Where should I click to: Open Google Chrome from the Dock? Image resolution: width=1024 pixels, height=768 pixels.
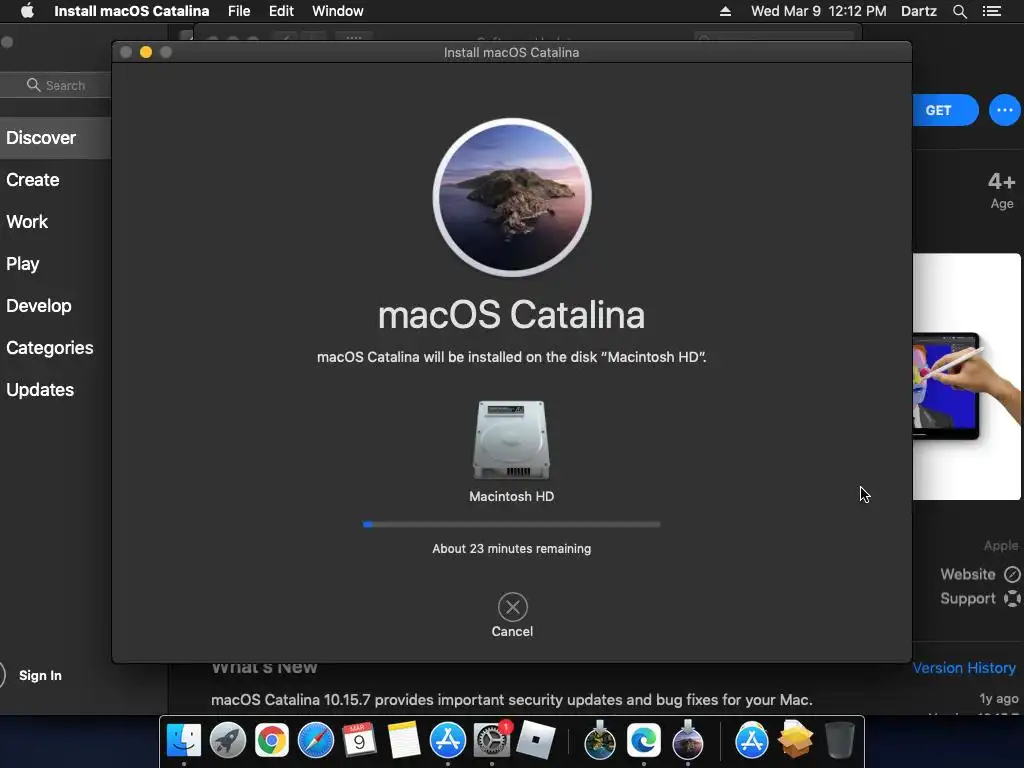(272, 741)
